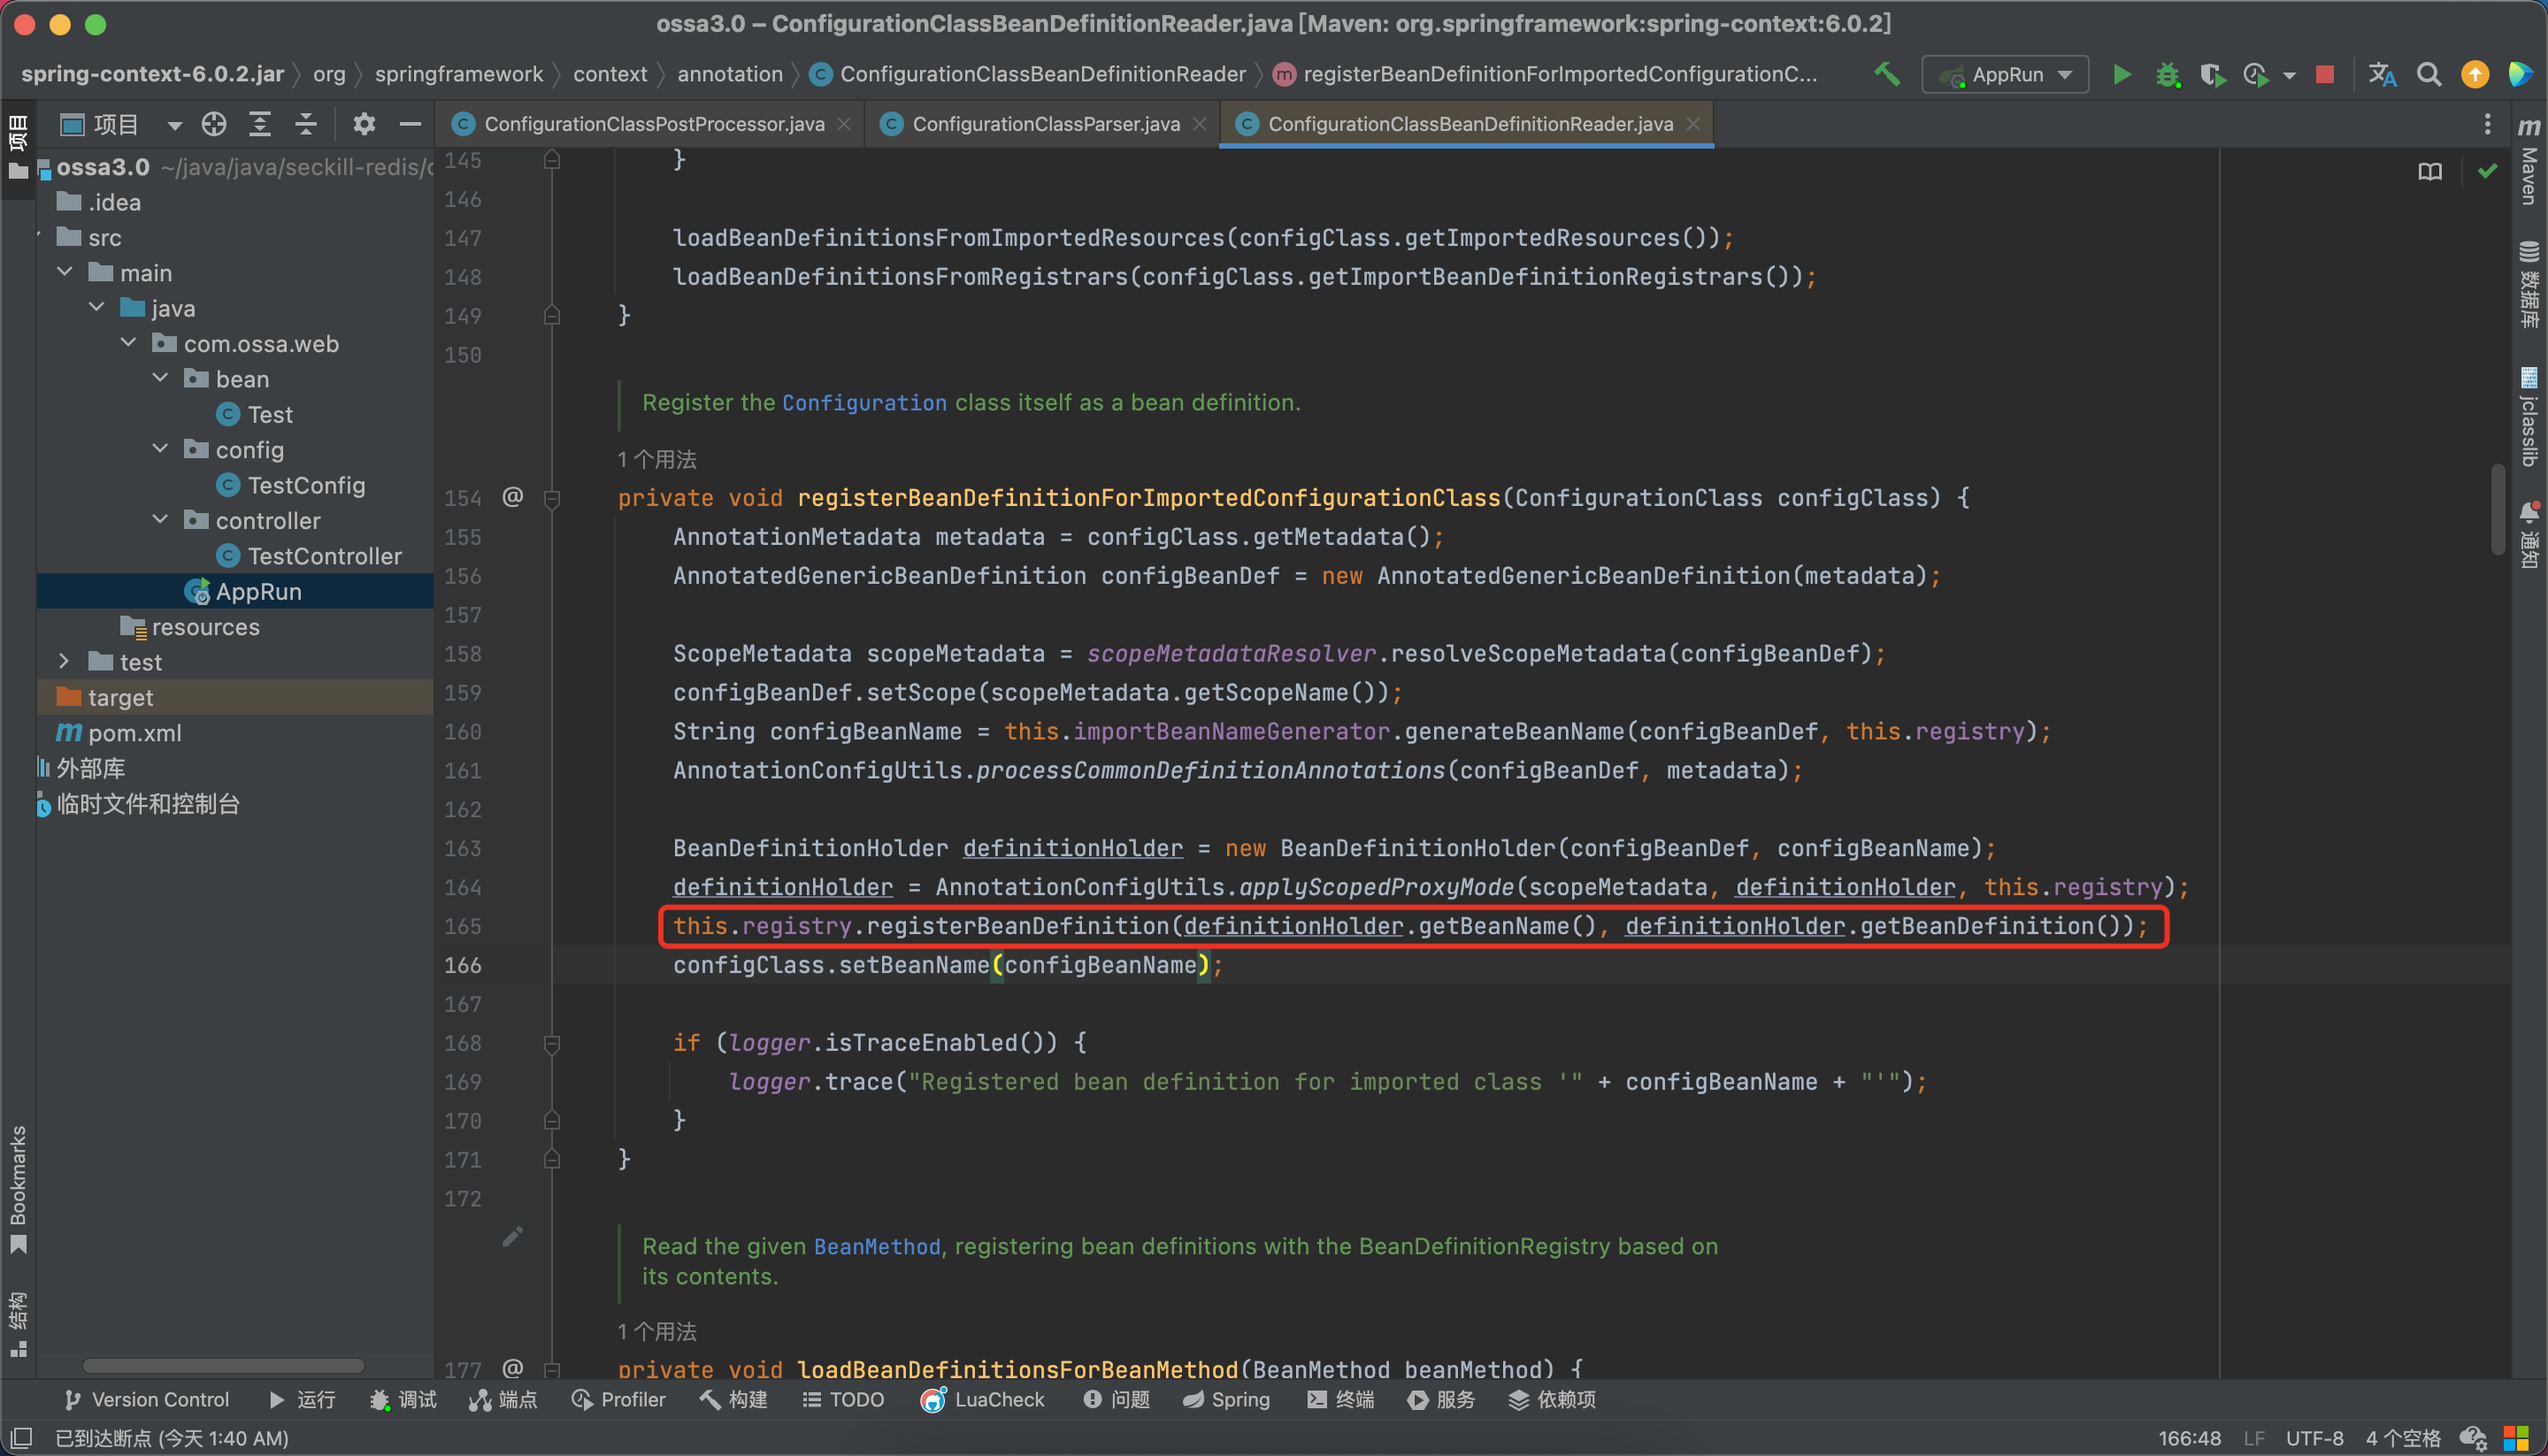Screen dimensions: 2548x1456
Task: Click the green Run AppRun button
Action: 2121,75
